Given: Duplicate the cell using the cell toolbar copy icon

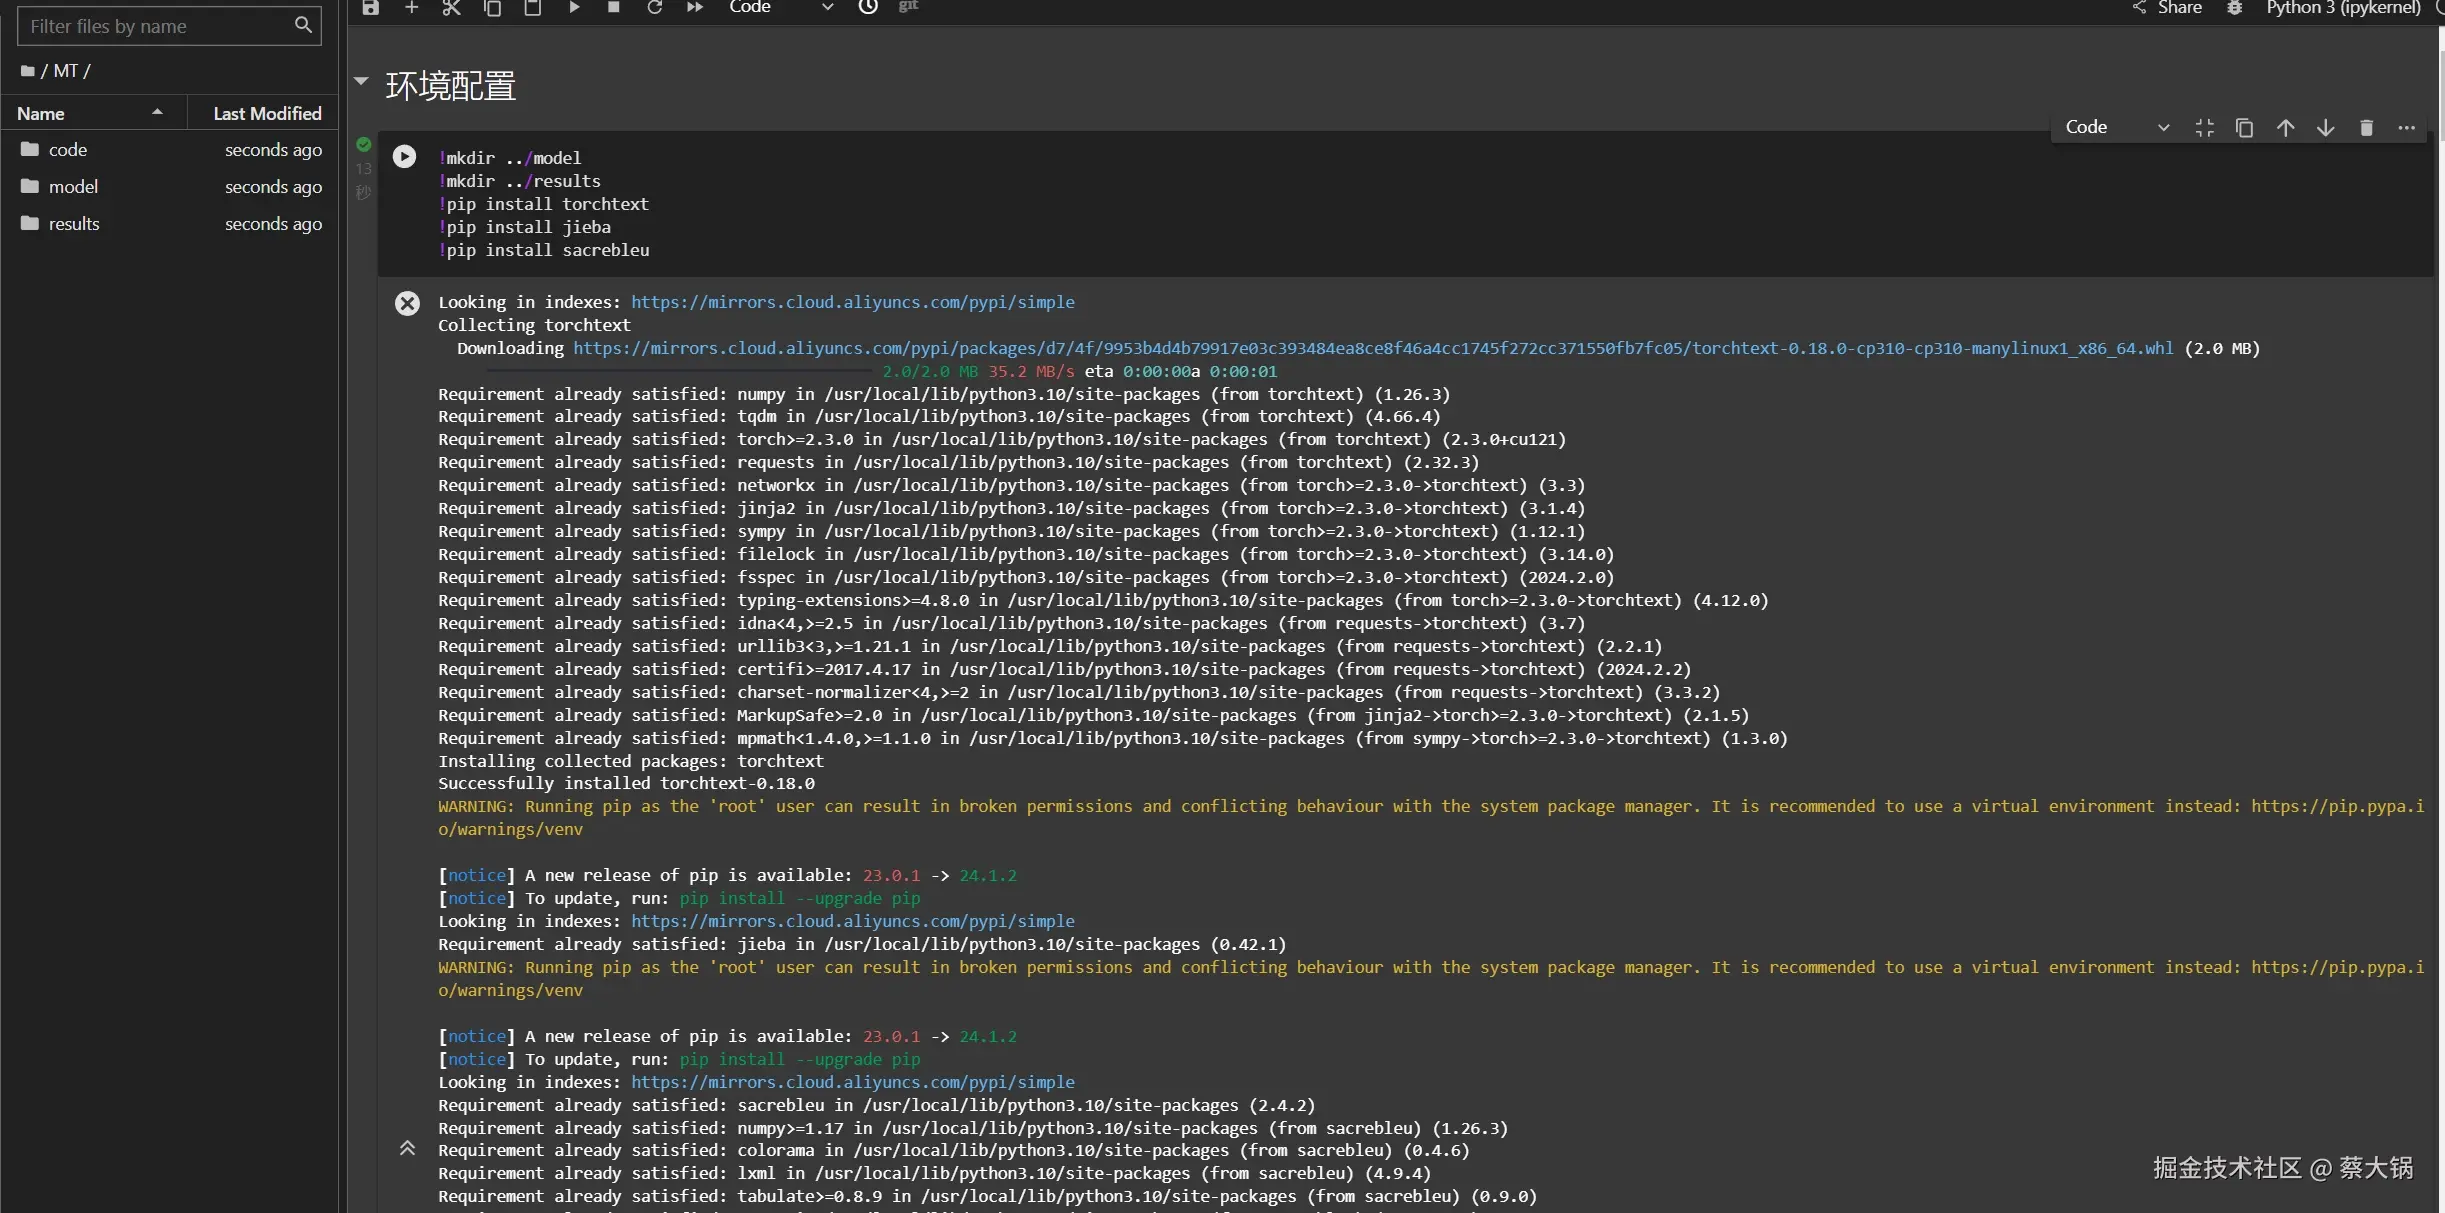Looking at the screenshot, I should pyautogui.click(x=2244, y=128).
